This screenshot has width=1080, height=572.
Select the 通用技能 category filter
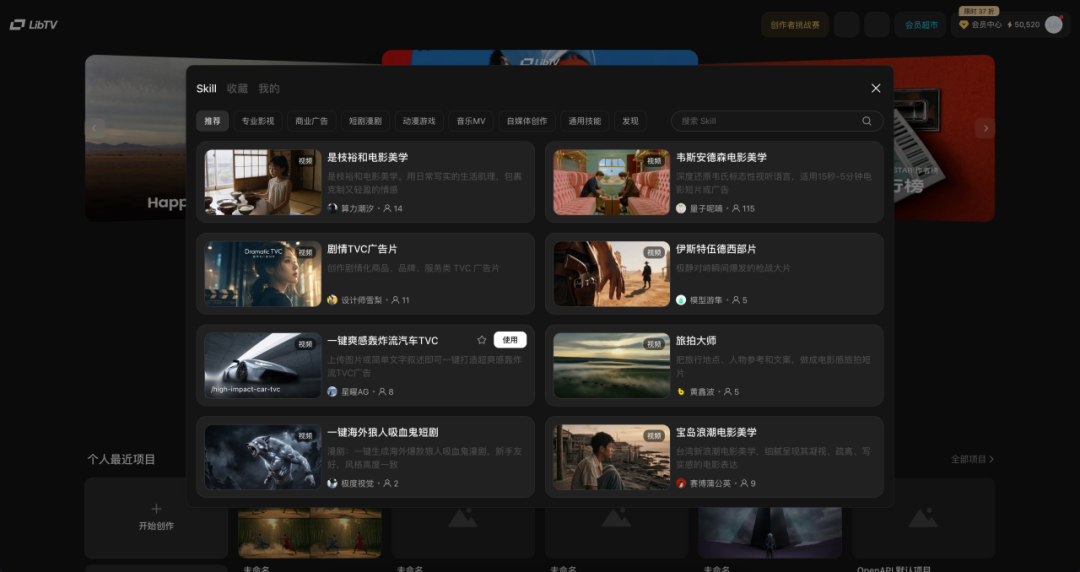coord(584,121)
